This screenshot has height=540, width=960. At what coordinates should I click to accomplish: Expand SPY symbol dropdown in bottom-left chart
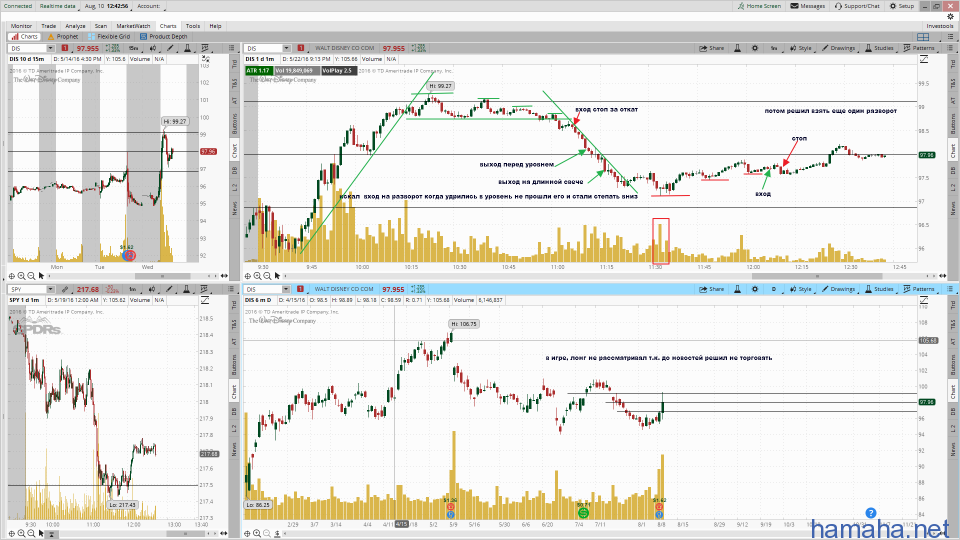[50, 290]
